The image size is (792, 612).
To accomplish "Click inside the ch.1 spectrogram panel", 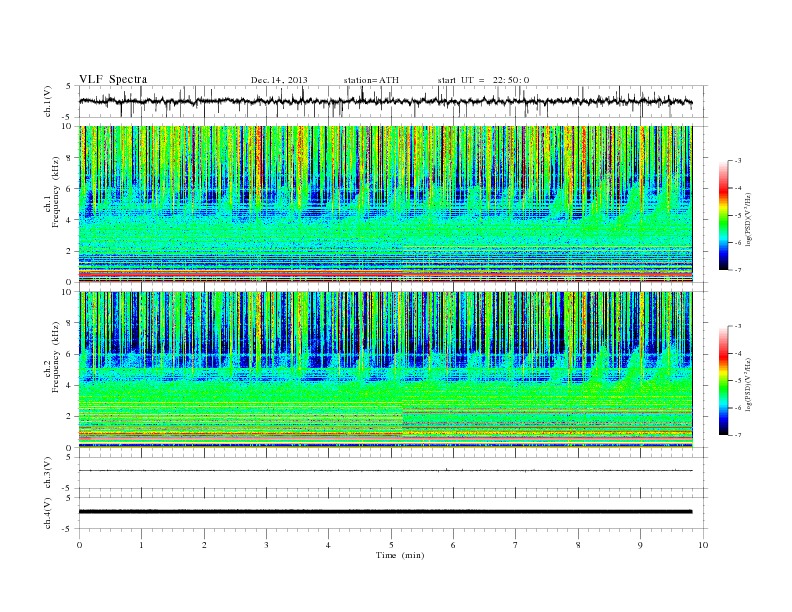I will click(x=385, y=204).
